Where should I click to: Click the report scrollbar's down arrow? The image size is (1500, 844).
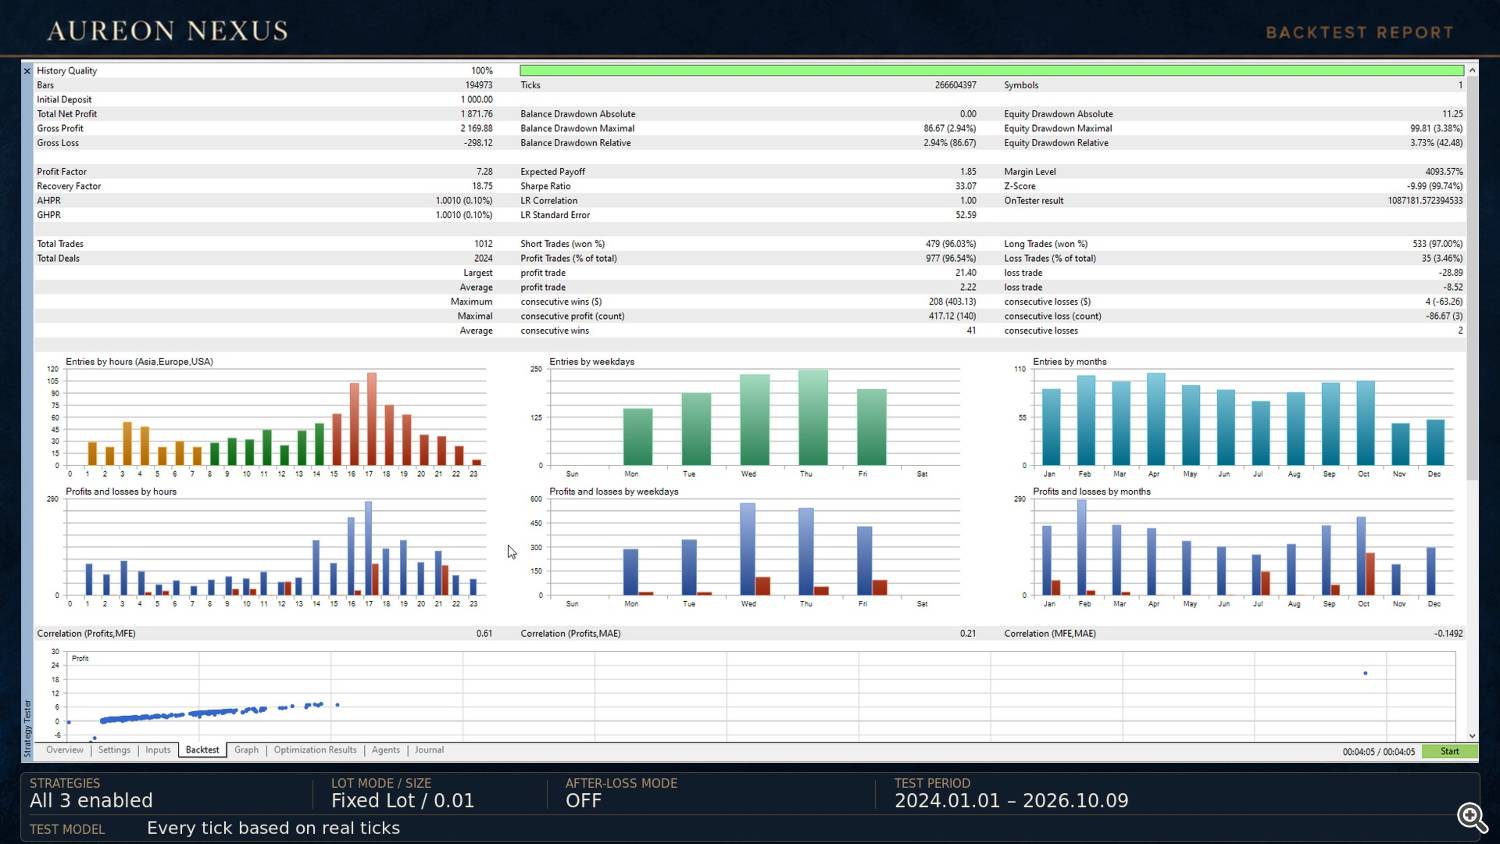tap(1472, 736)
